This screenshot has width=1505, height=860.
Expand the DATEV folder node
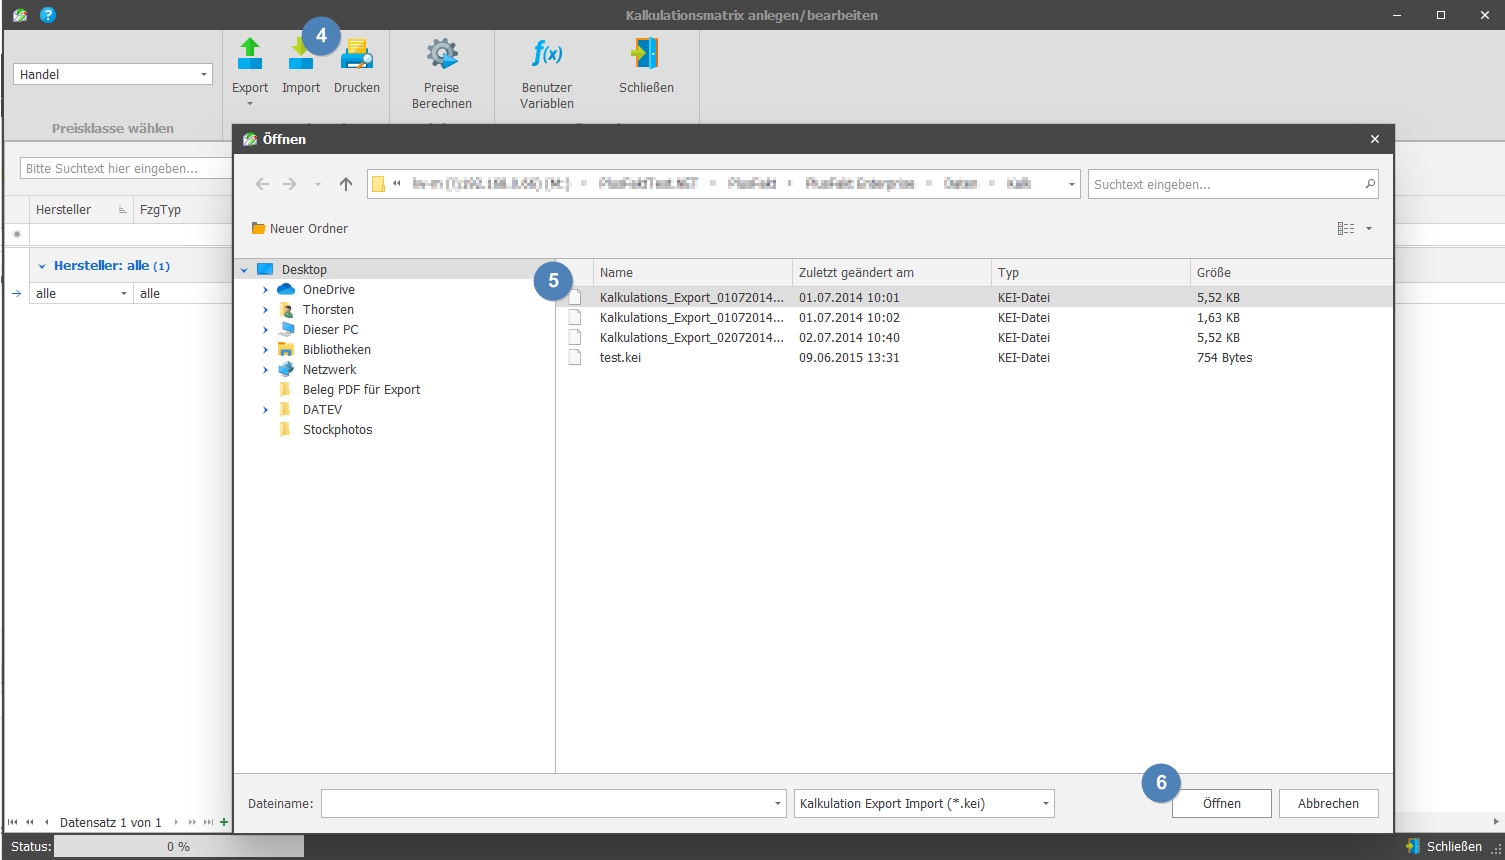tap(265, 410)
